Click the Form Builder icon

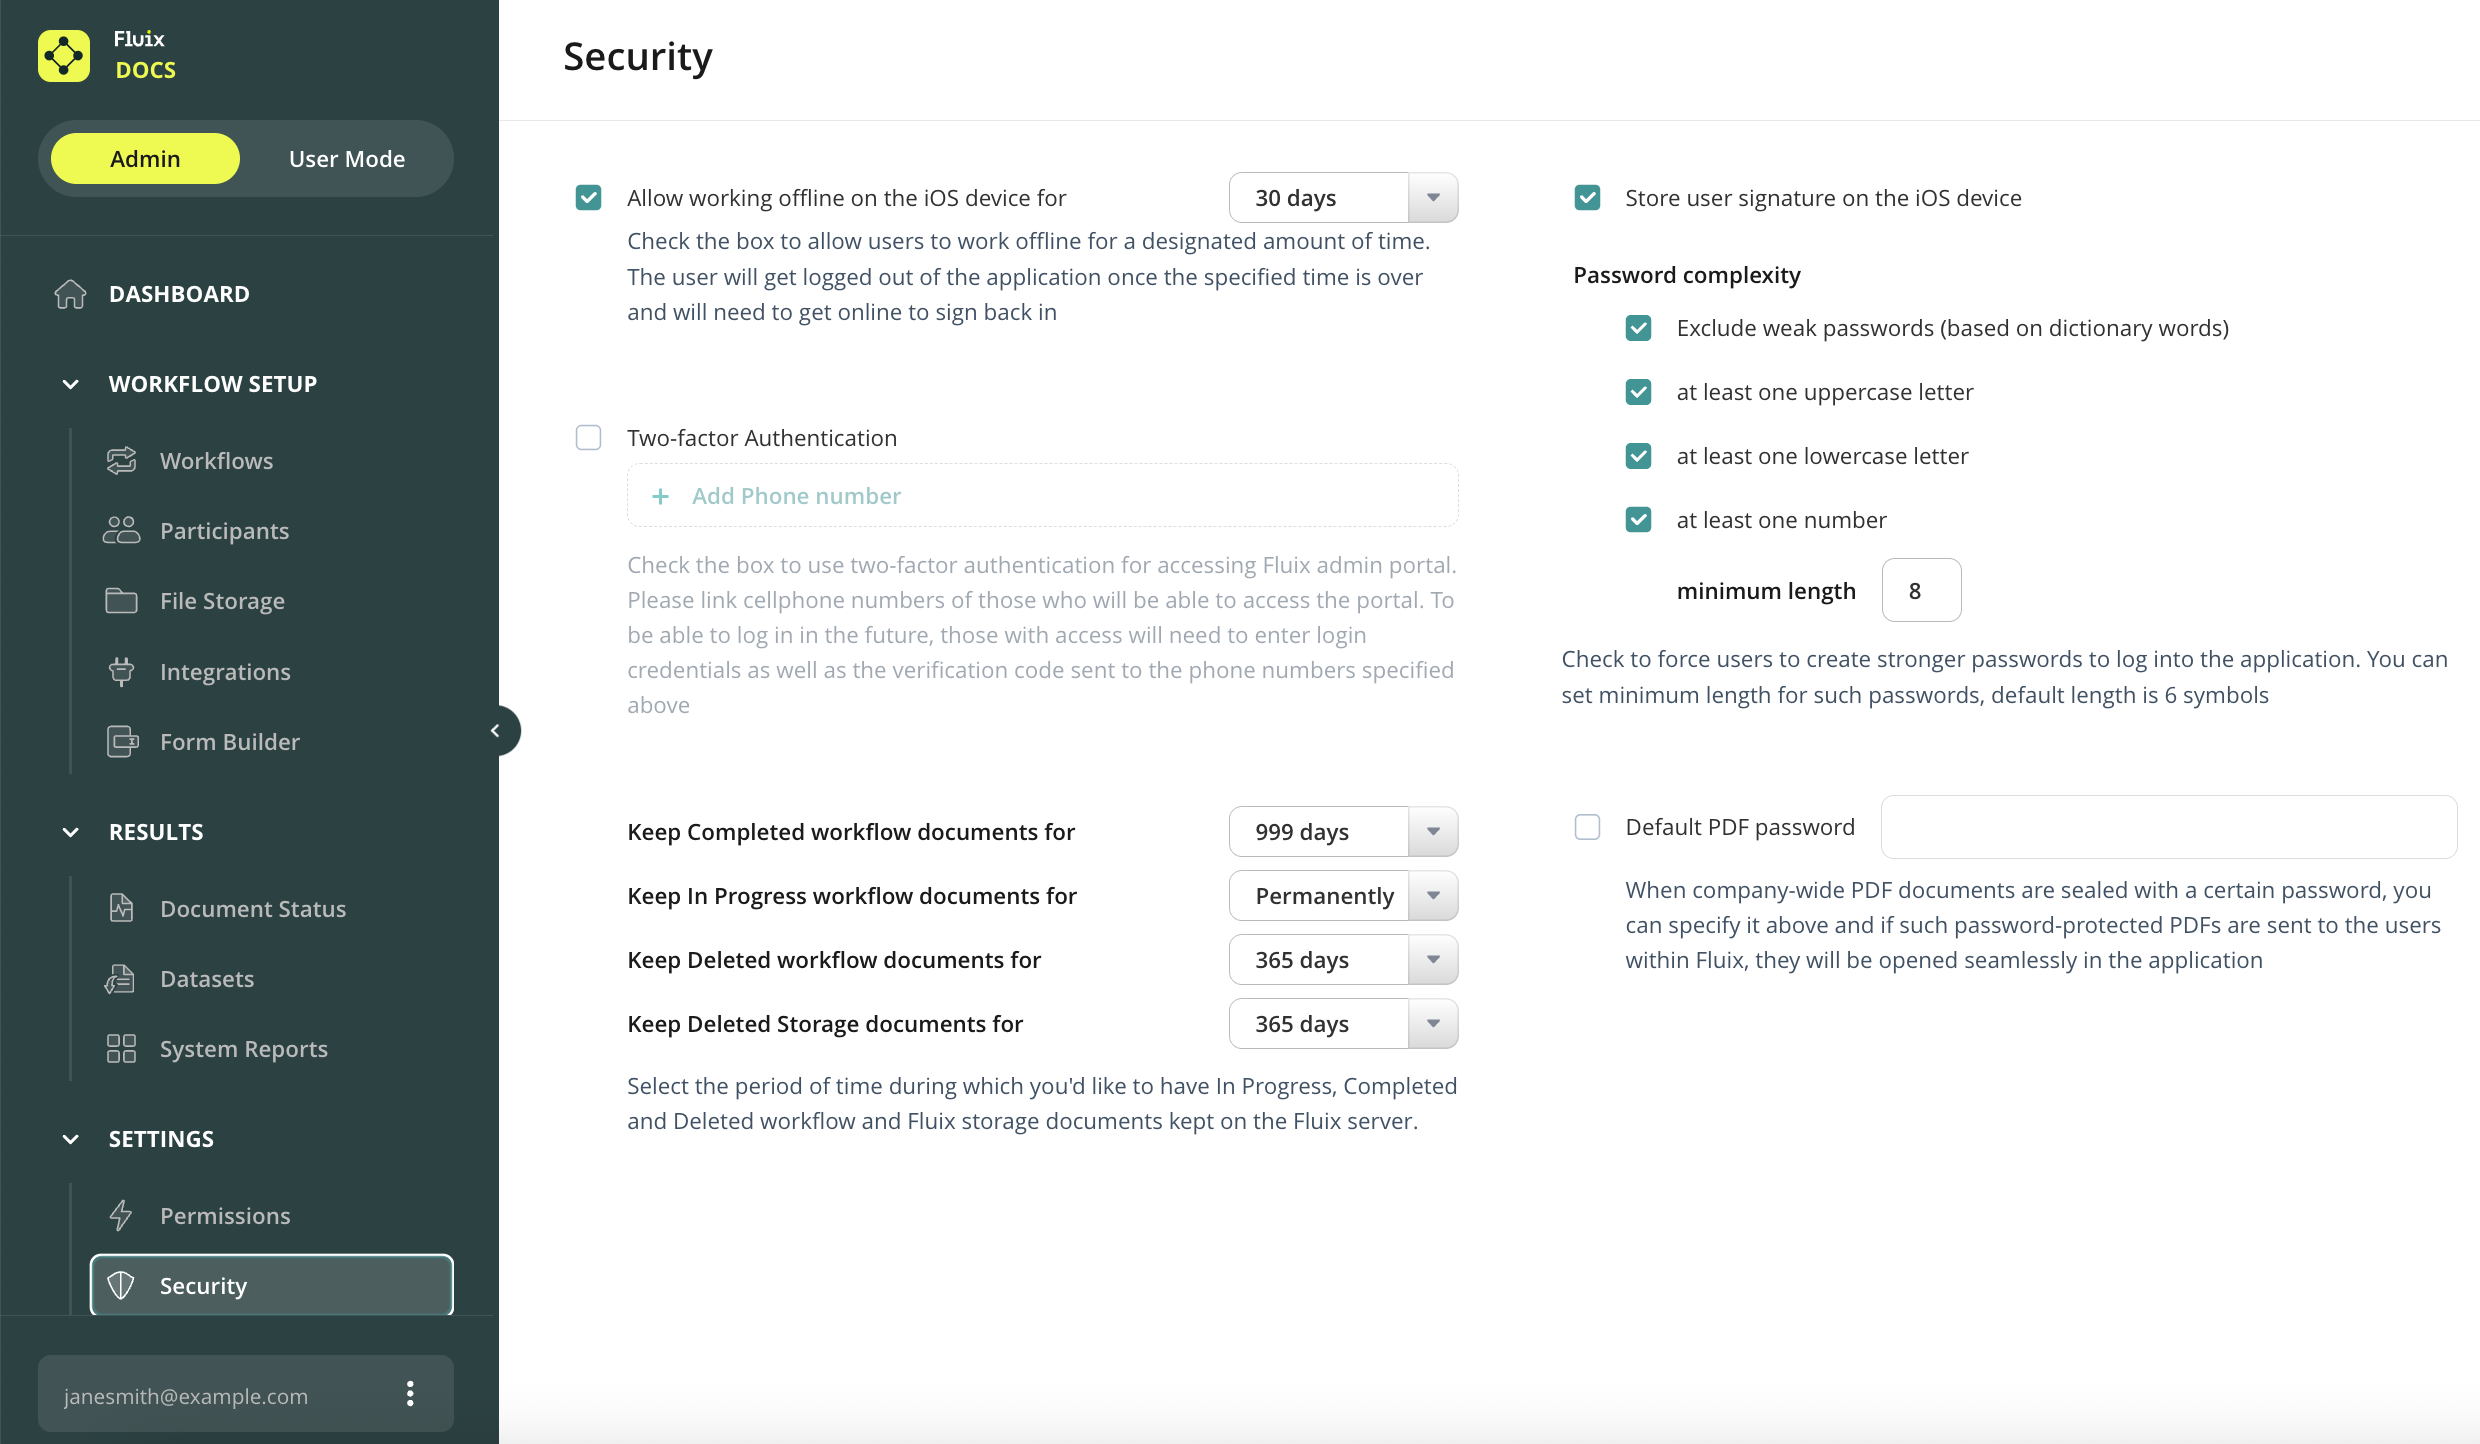tap(121, 742)
